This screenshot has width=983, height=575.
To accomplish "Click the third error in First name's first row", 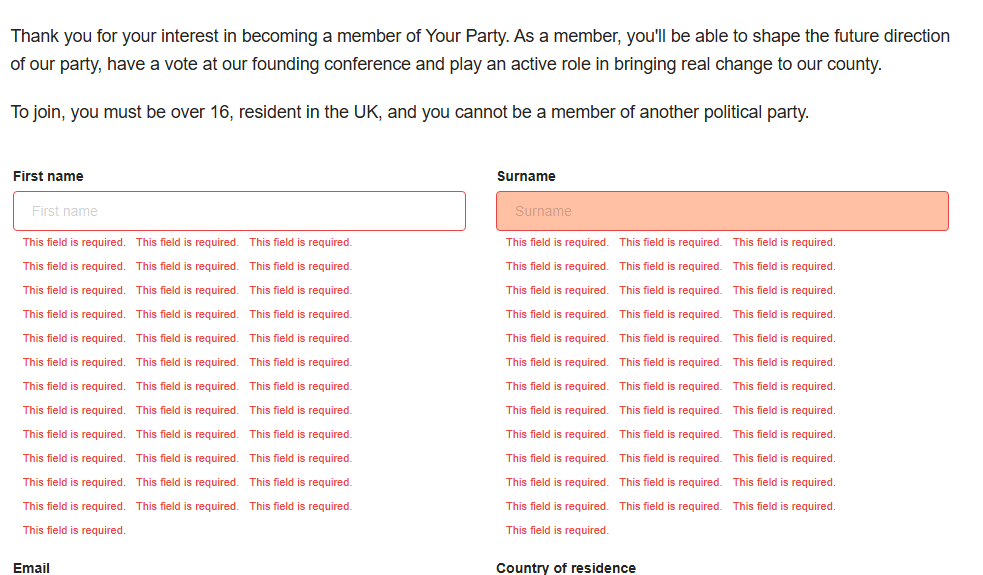I will click(x=301, y=242).
